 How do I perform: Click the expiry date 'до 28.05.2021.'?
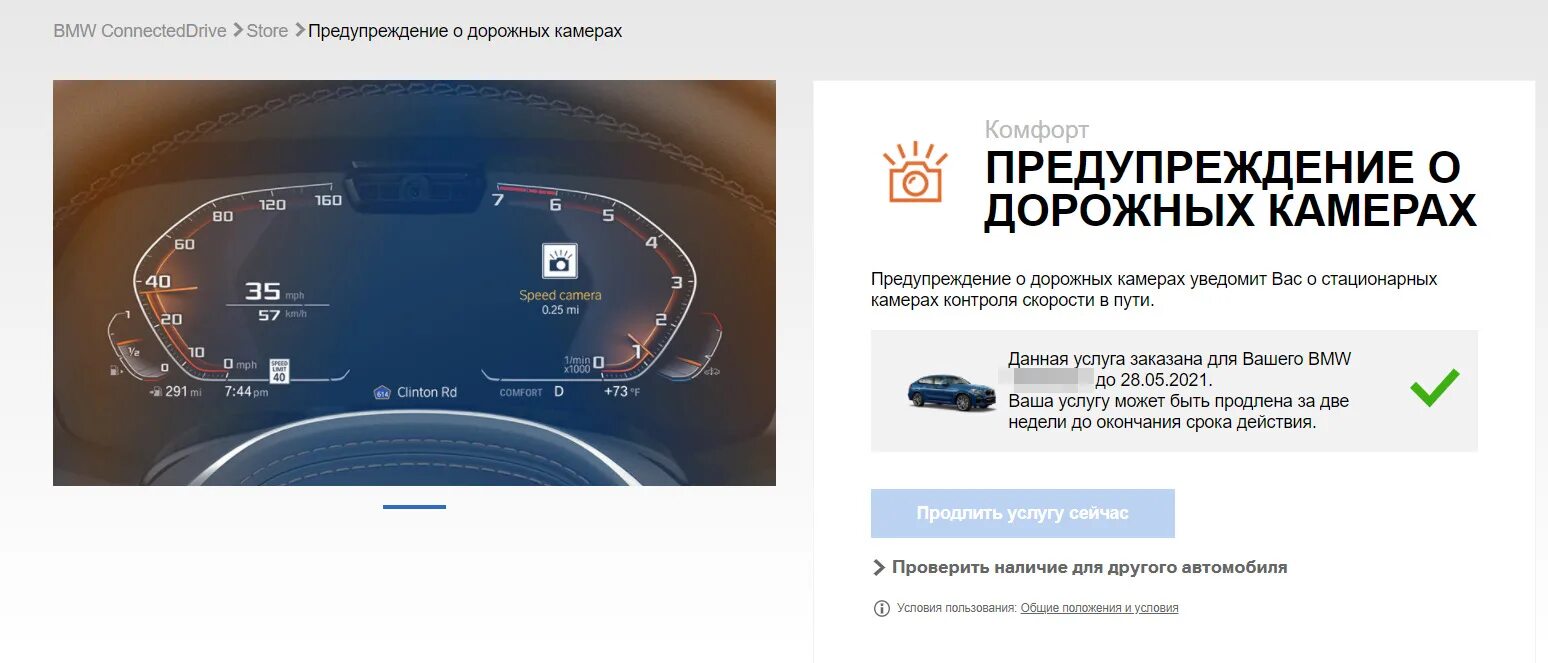pyautogui.click(x=1154, y=380)
